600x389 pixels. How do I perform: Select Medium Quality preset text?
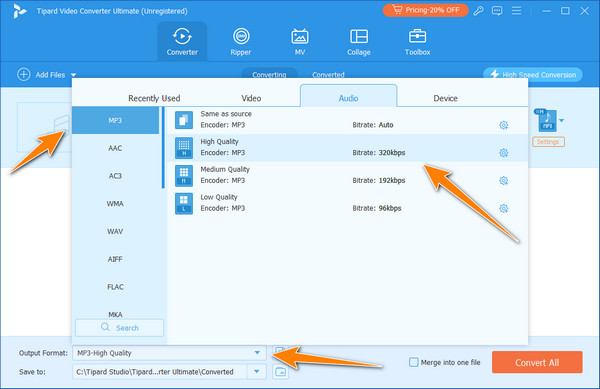[225, 169]
